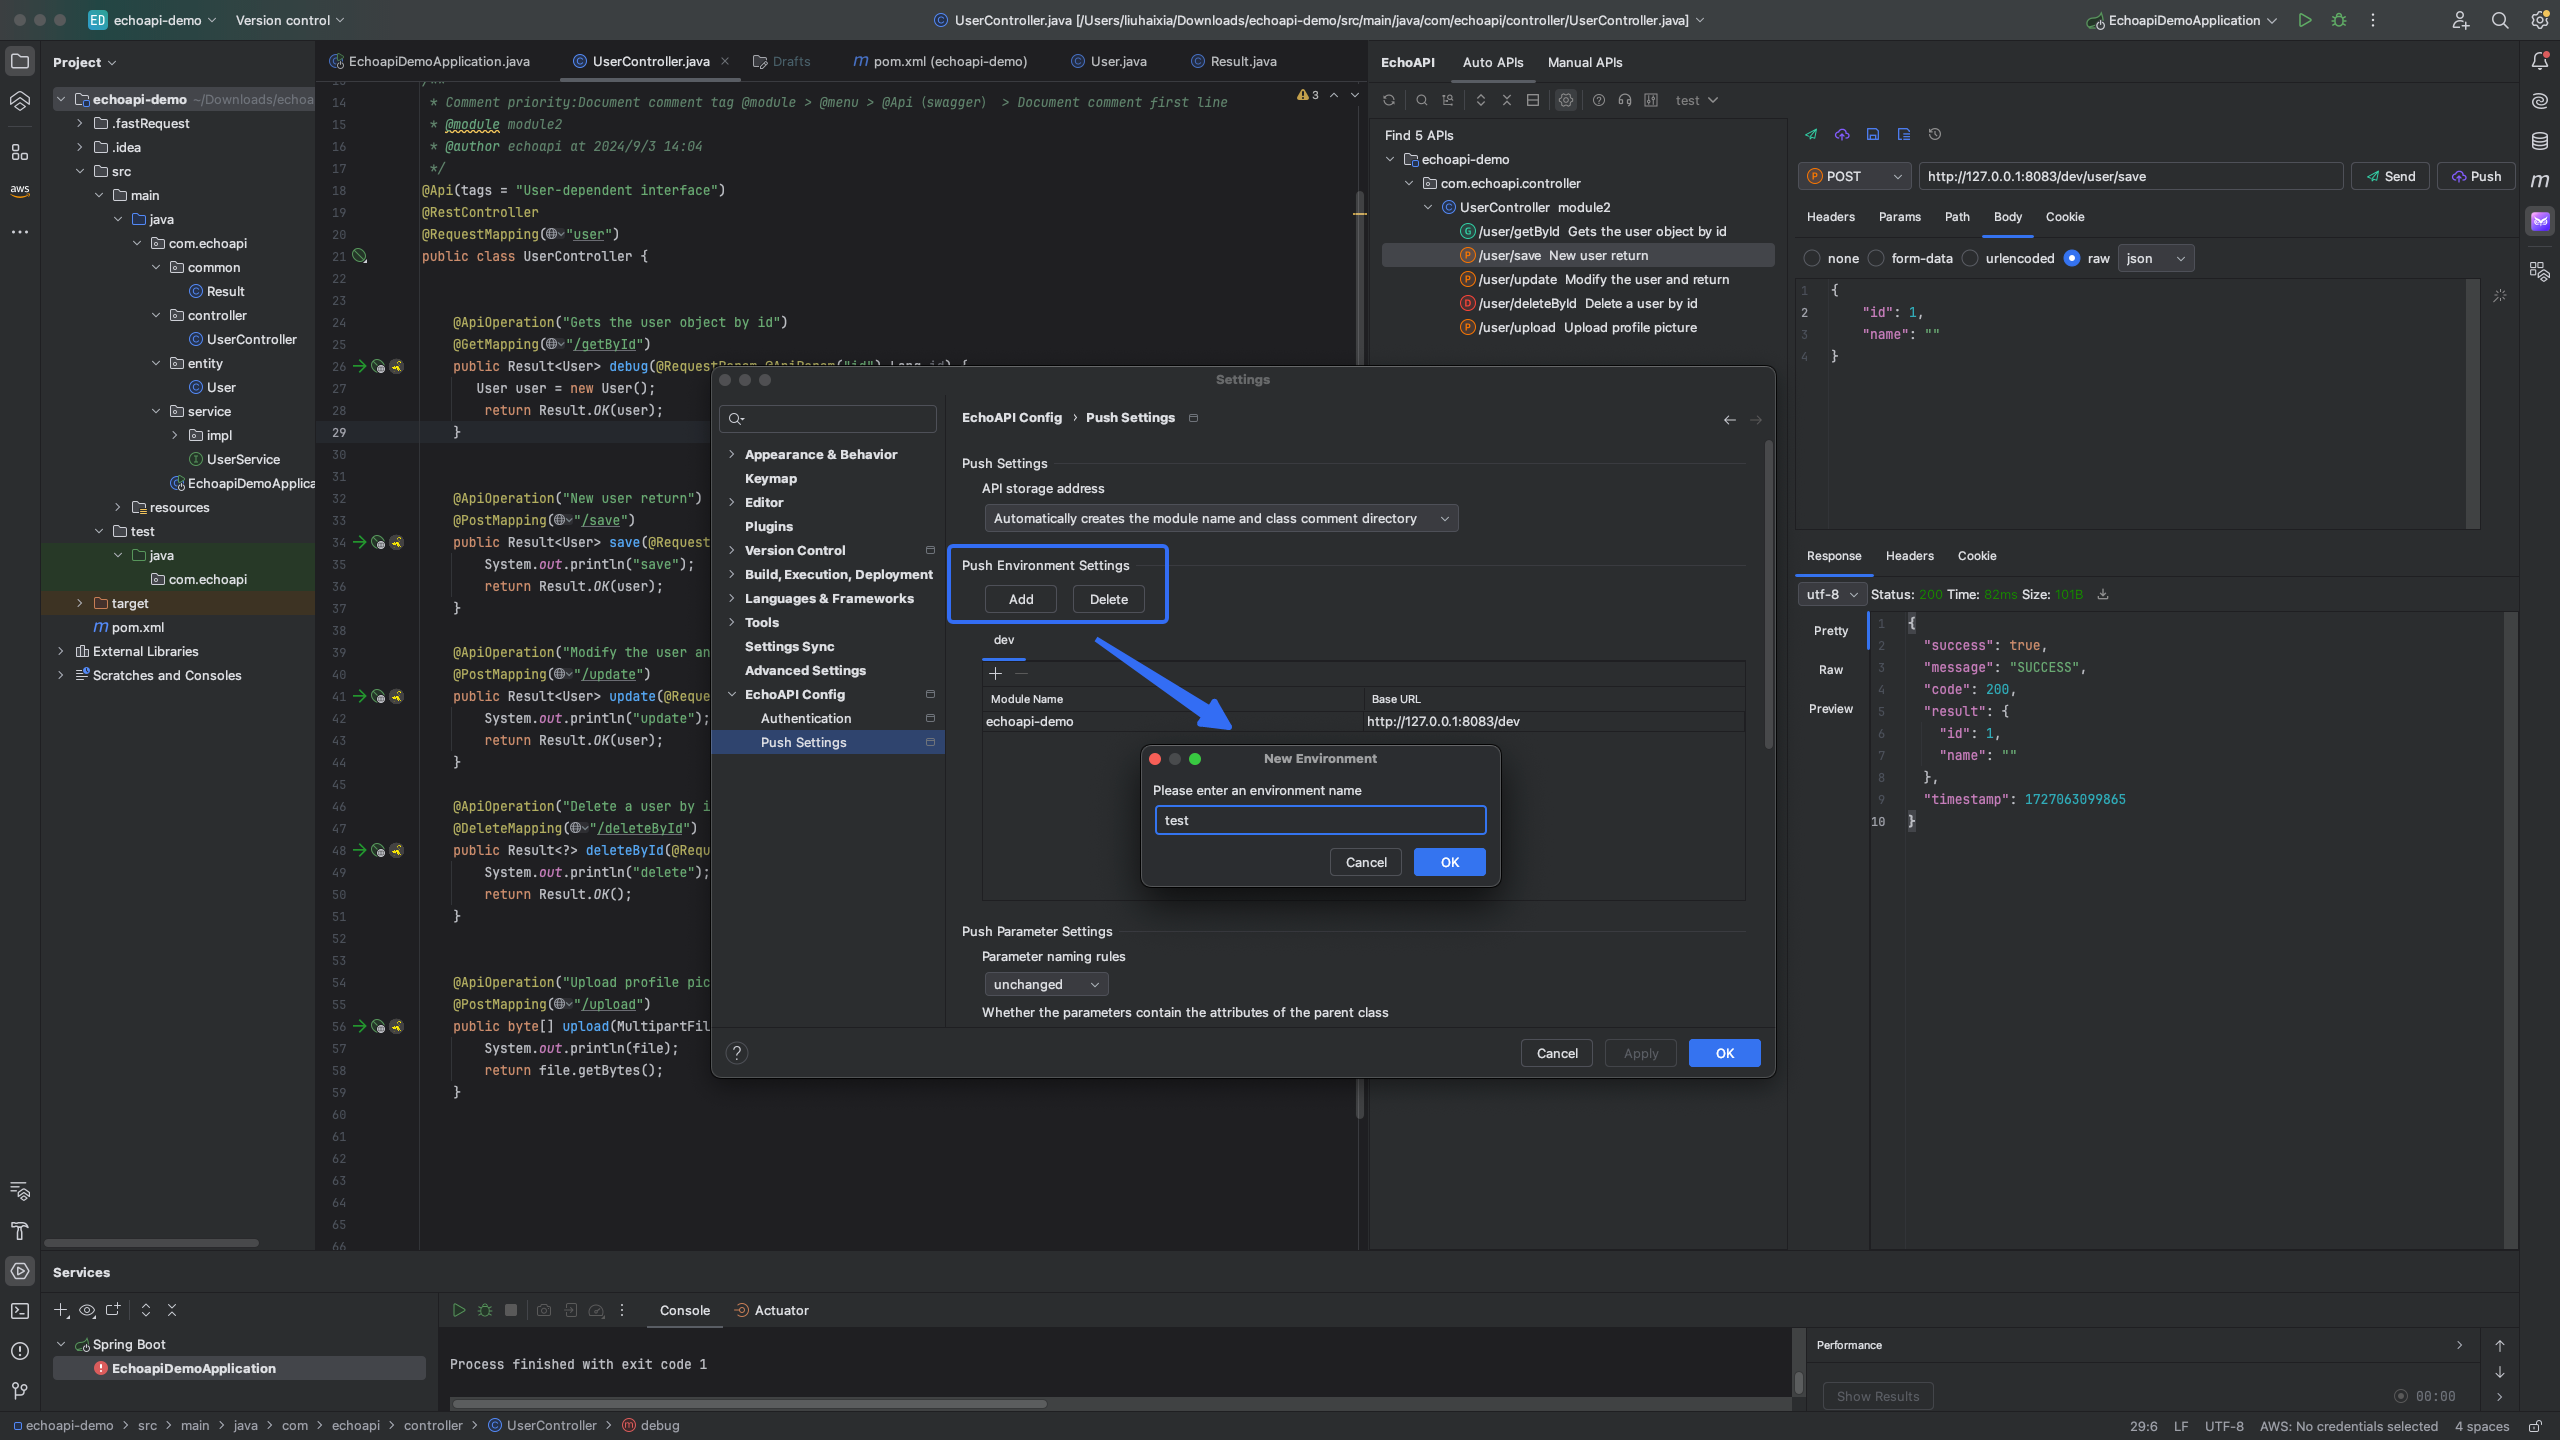Click Add under Push Environment Settings

pos(1021,599)
